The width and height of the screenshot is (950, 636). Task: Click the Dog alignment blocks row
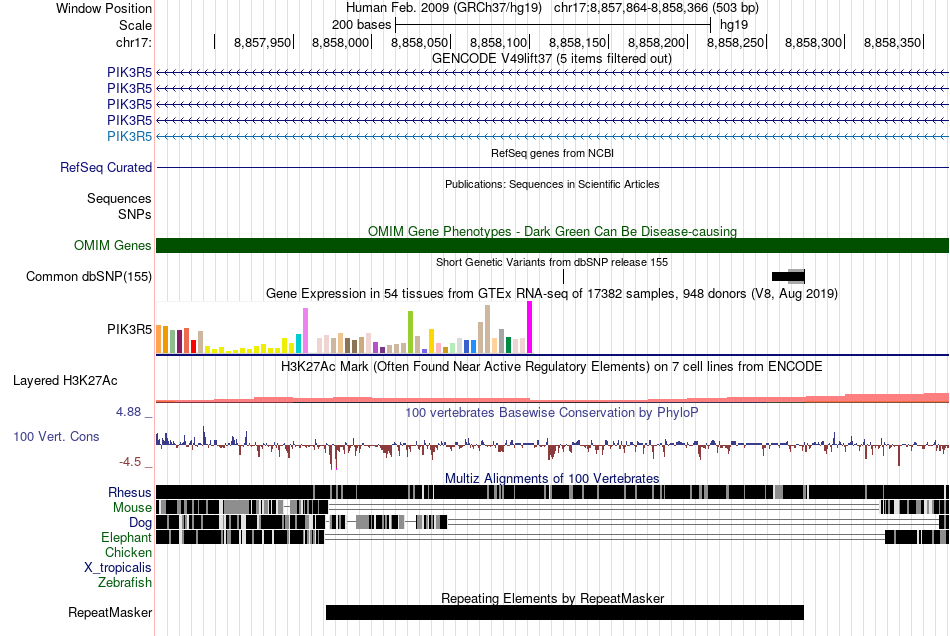click(553, 522)
